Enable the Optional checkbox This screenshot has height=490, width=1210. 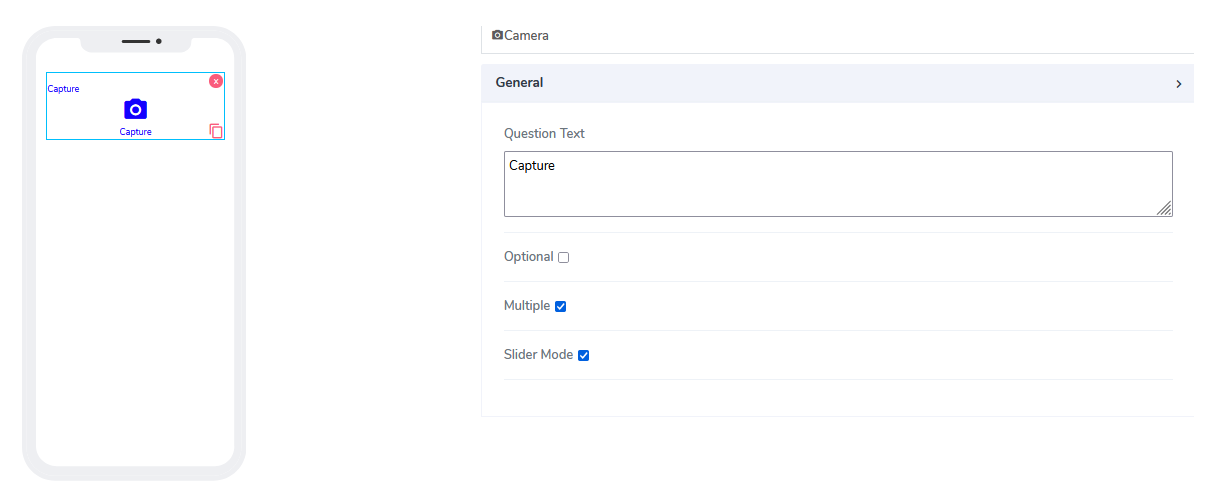[564, 258]
